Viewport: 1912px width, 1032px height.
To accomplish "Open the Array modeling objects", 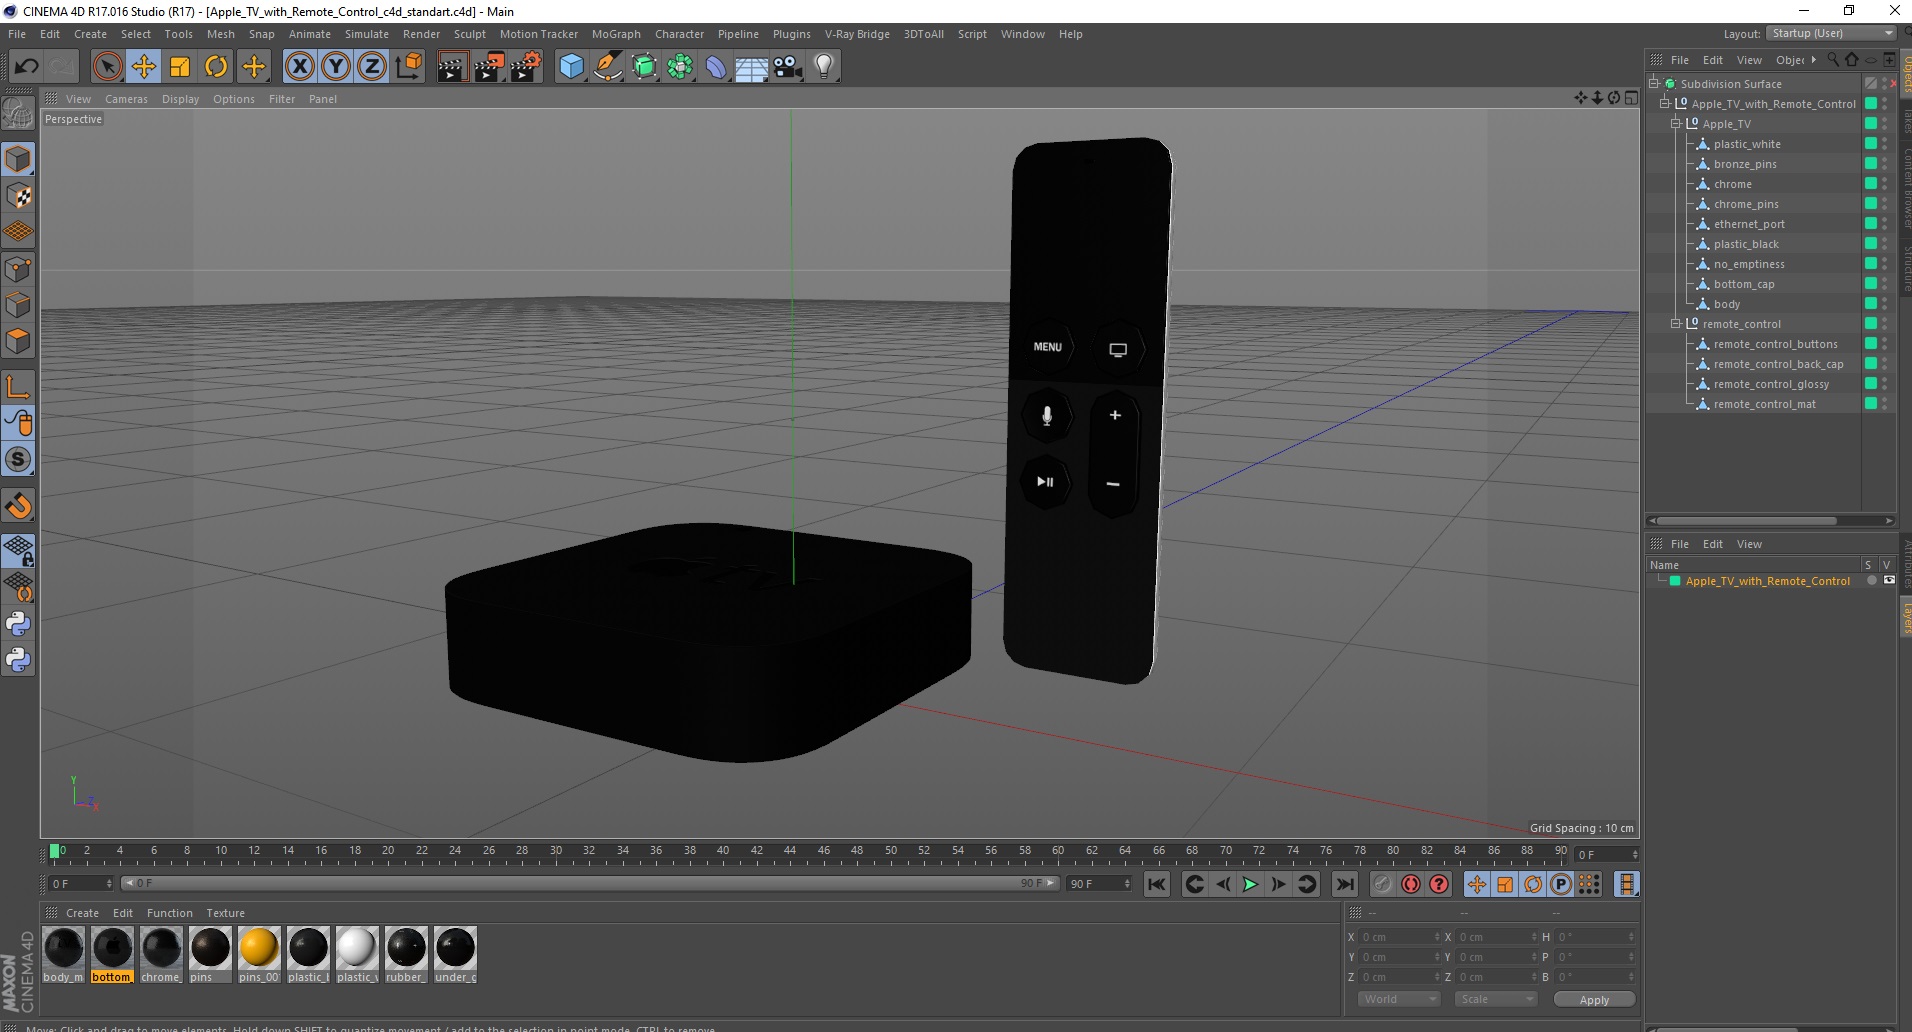I will tap(680, 67).
